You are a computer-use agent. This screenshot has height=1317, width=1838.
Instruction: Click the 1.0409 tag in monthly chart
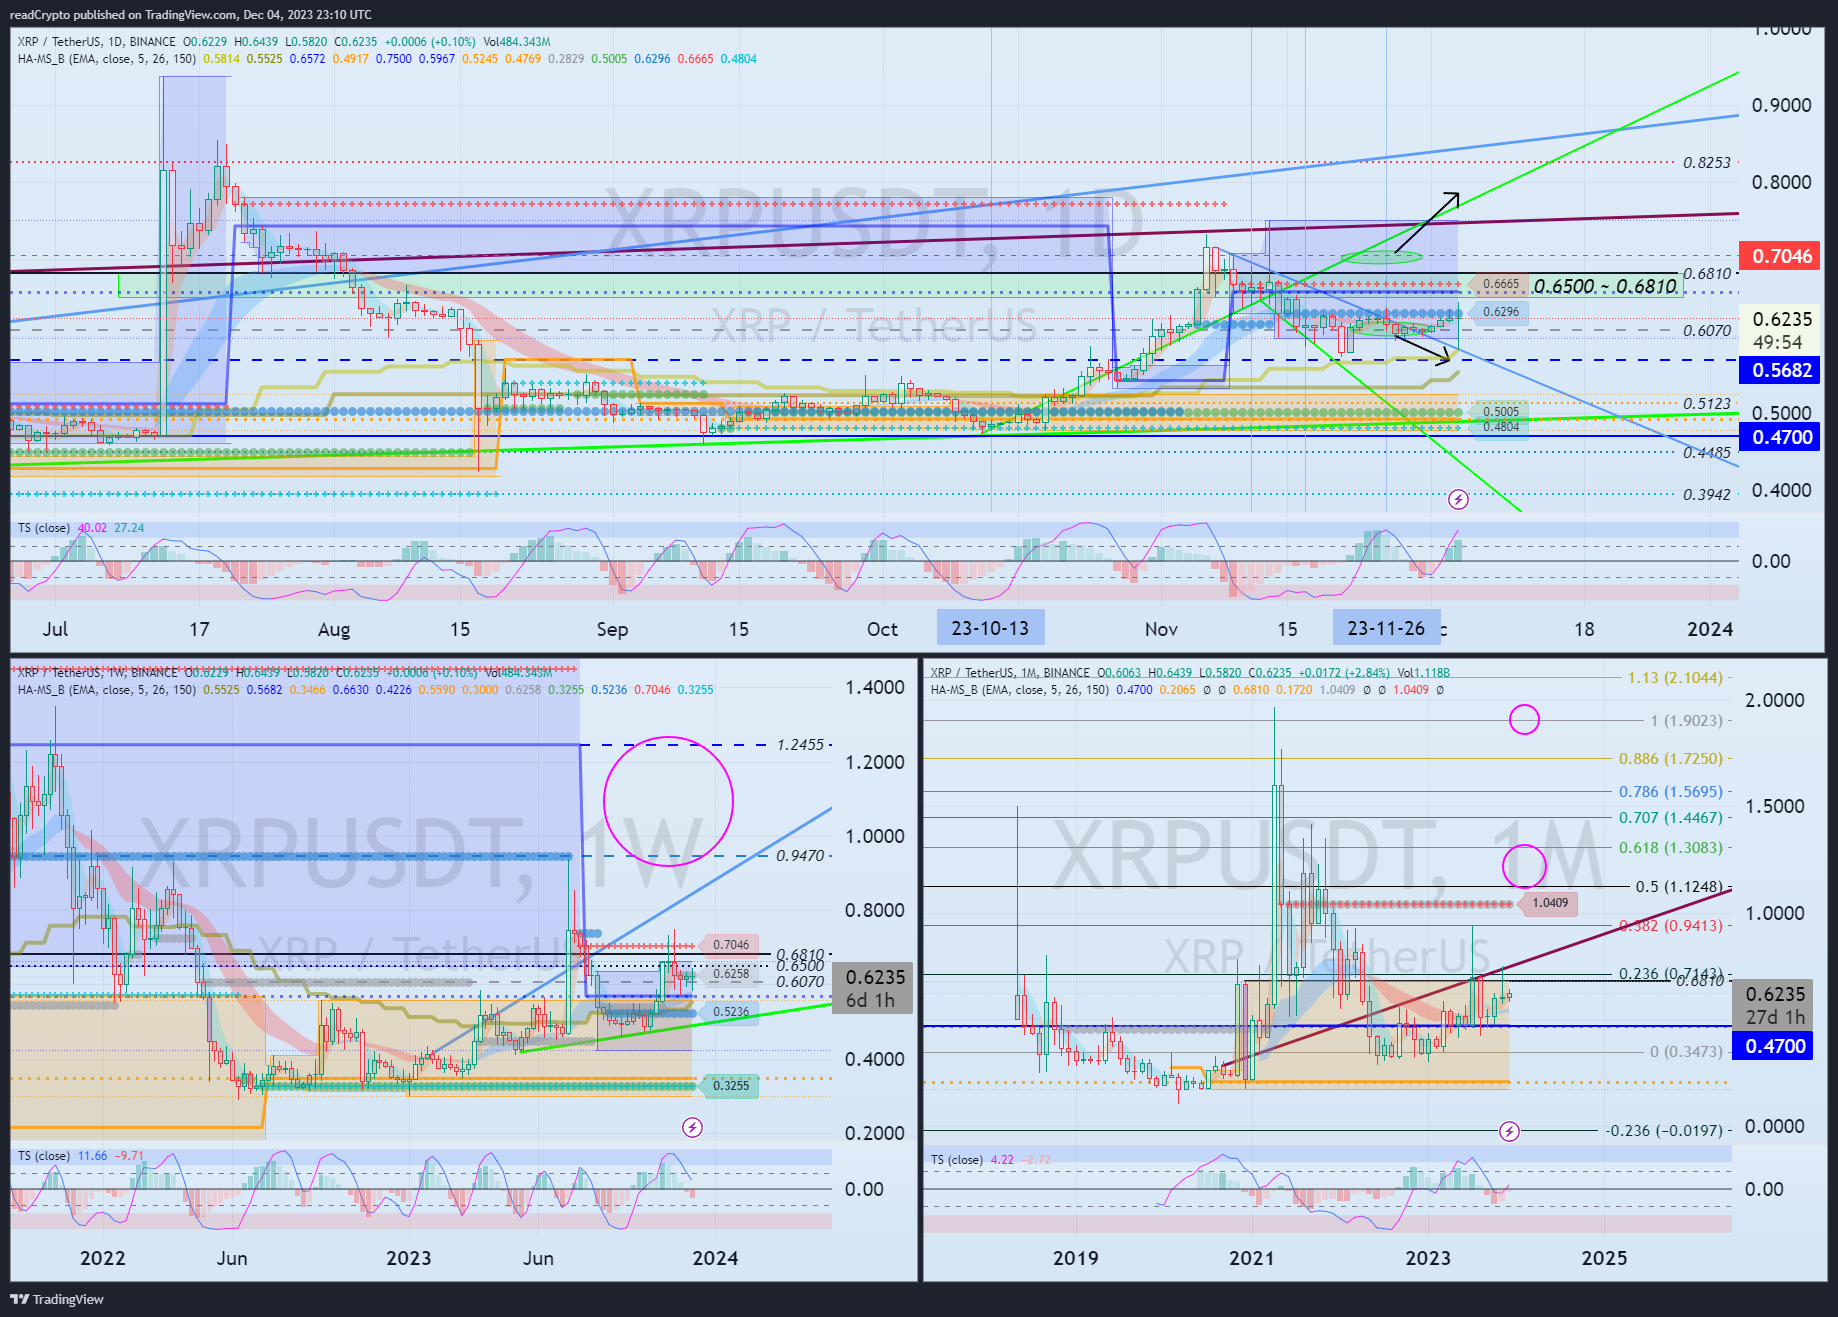point(1548,903)
